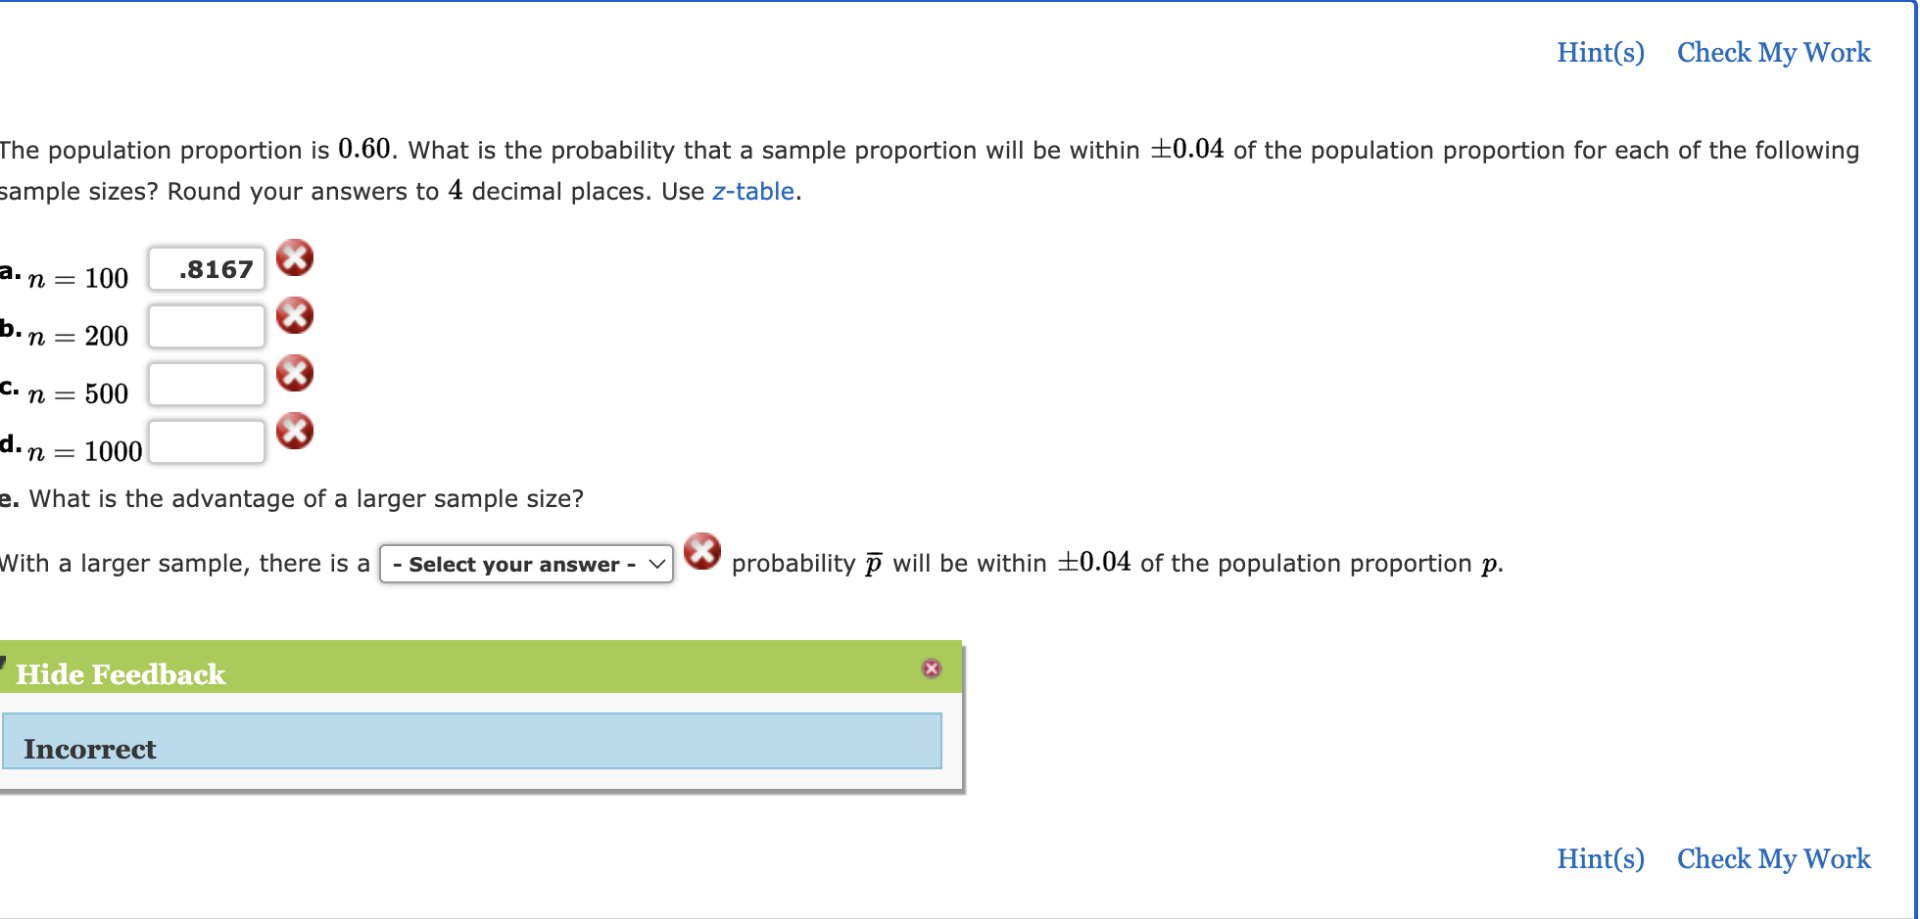Image resolution: width=1920 pixels, height=919 pixels.
Task: Toggle visibility of the Incorrect feedback section
Action: click(x=120, y=673)
